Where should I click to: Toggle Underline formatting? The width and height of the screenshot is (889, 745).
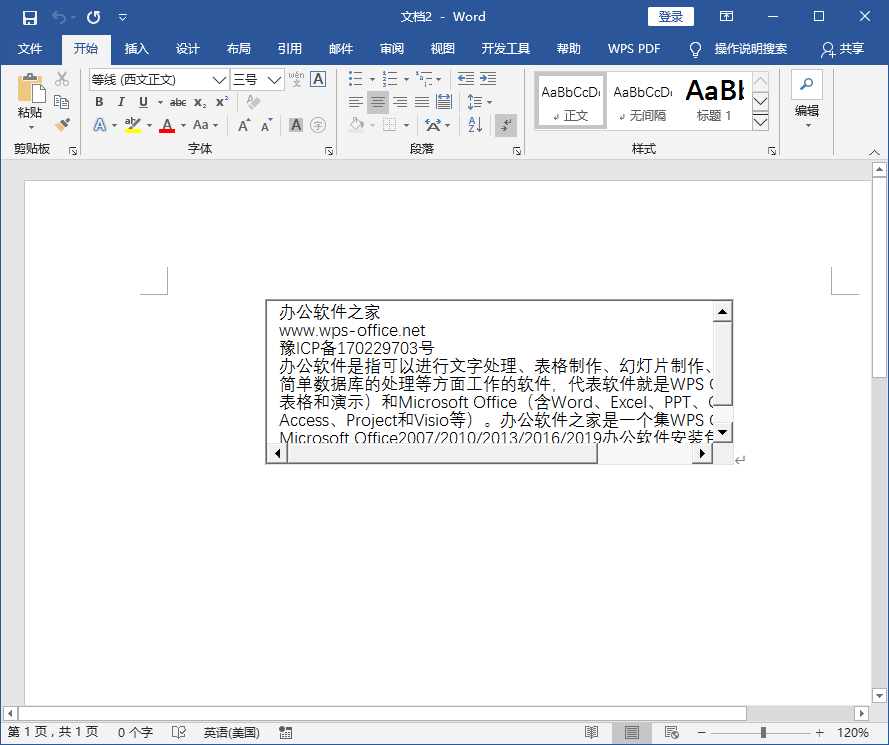143,102
